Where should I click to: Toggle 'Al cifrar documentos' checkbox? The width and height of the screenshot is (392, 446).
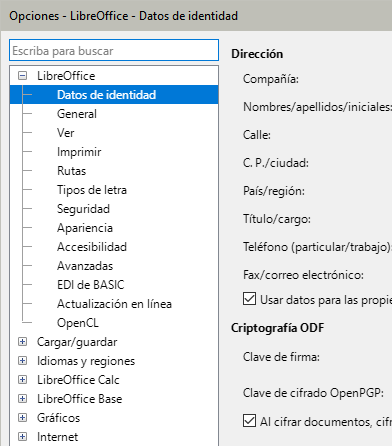click(249, 421)
